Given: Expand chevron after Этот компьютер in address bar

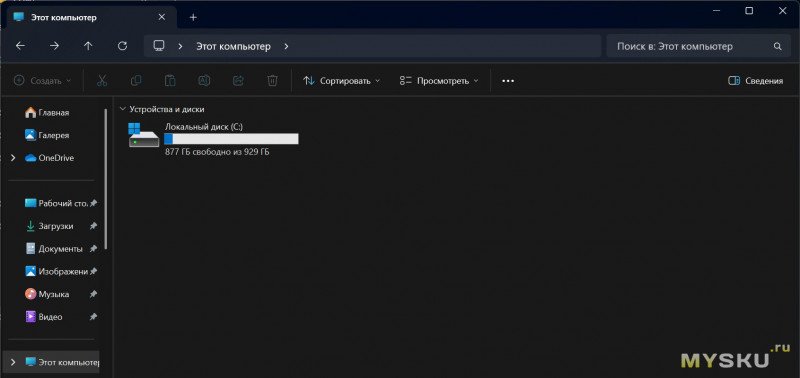Looking at the screenshot, I should tap(286, 46).
